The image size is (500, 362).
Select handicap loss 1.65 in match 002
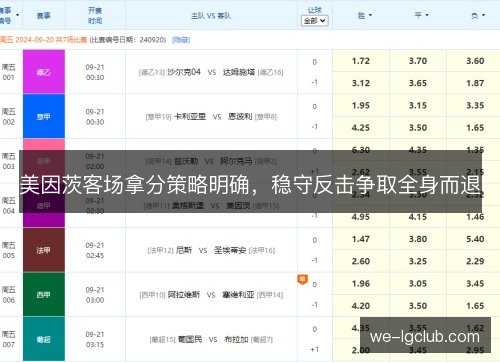click(x=475, y=128)
